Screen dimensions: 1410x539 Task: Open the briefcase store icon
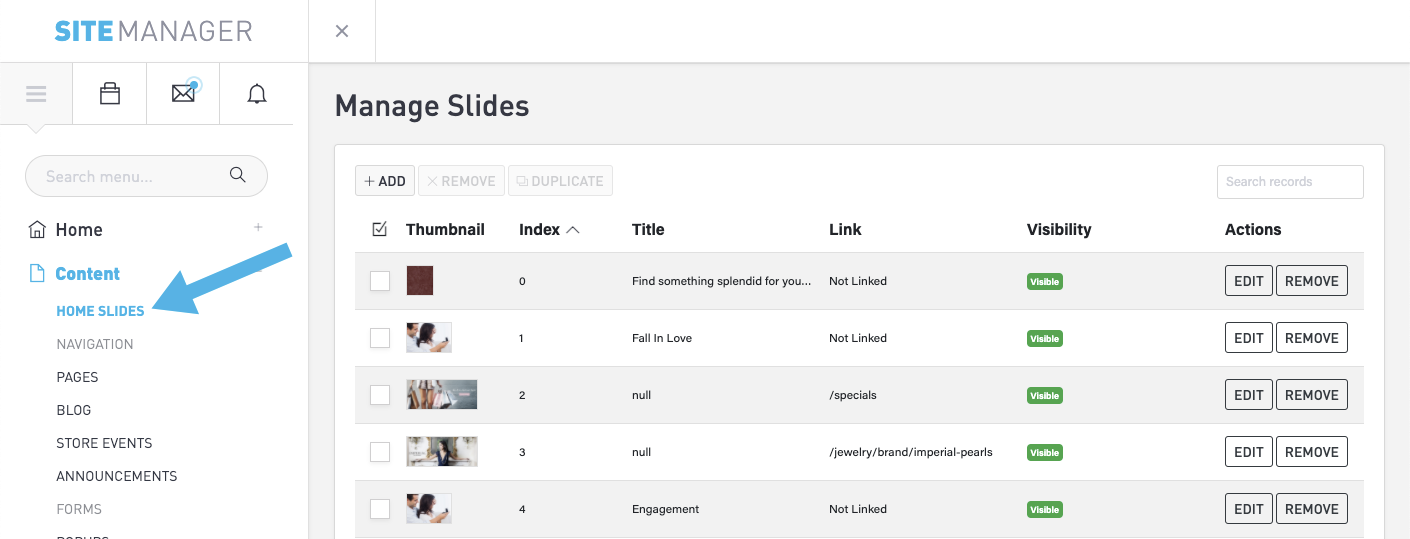110,94
